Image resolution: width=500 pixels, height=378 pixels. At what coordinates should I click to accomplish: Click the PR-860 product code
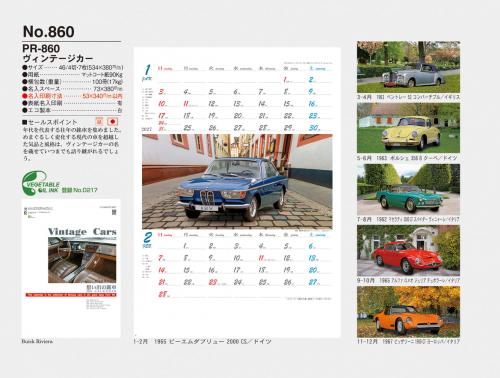click(41, 49)
